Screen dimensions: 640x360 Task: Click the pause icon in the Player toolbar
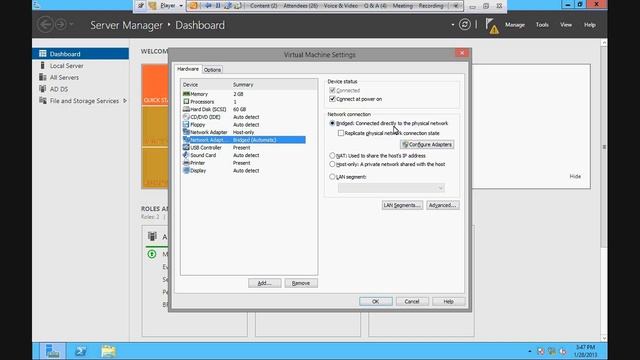pyautogui.click(x=218, y=6)
